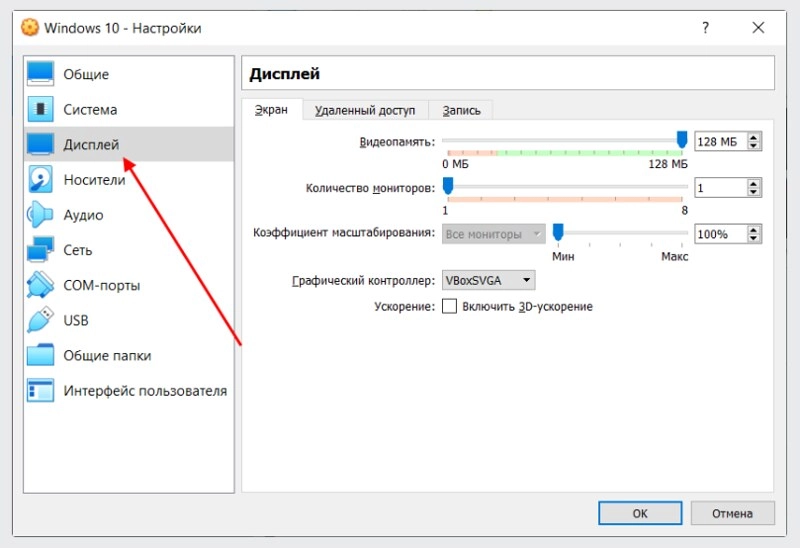Click the Видеопамять slider handle
The image size is (800, 548).
[682, 139]
